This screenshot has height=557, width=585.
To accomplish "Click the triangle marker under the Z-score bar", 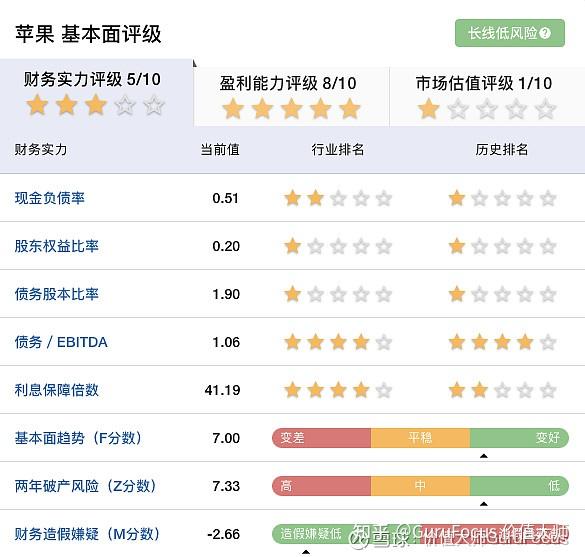I will pyautogui.click(x=484, y=504).
